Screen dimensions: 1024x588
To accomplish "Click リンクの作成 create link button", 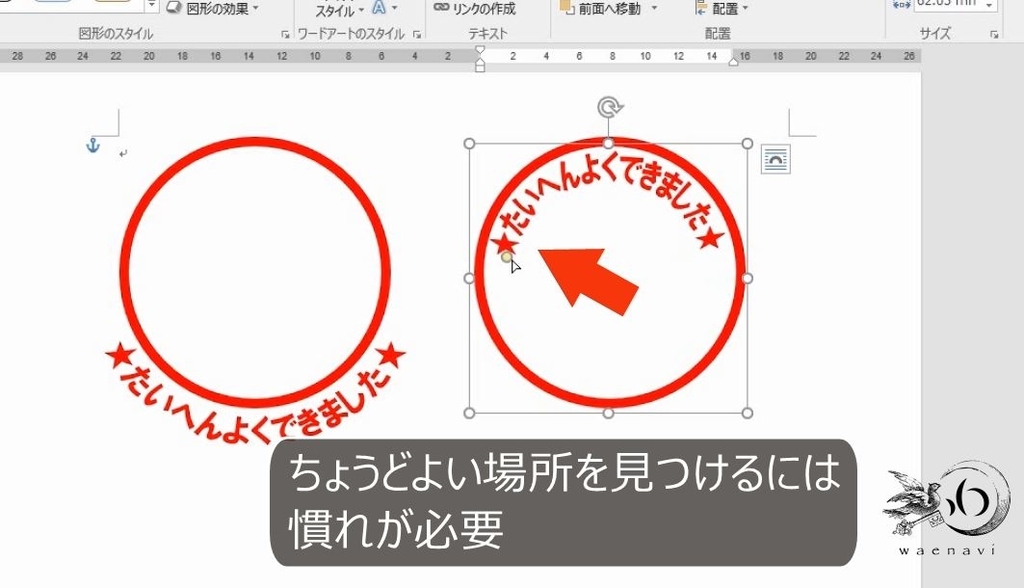I will pos(475,8).
